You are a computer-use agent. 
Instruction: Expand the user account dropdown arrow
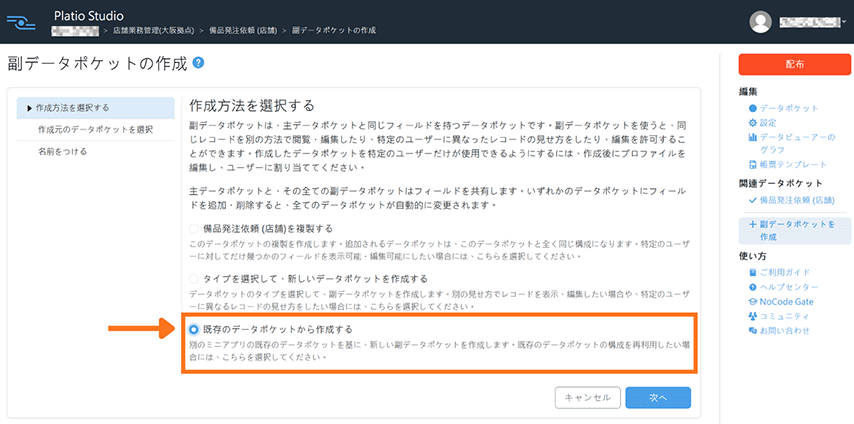[x=844, y=22]
